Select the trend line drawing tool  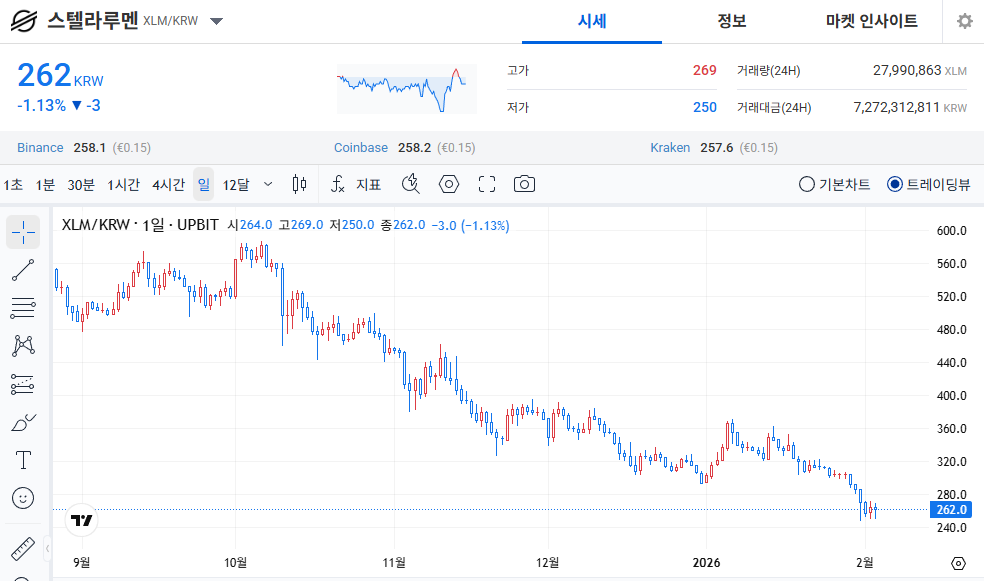[23, 270]
